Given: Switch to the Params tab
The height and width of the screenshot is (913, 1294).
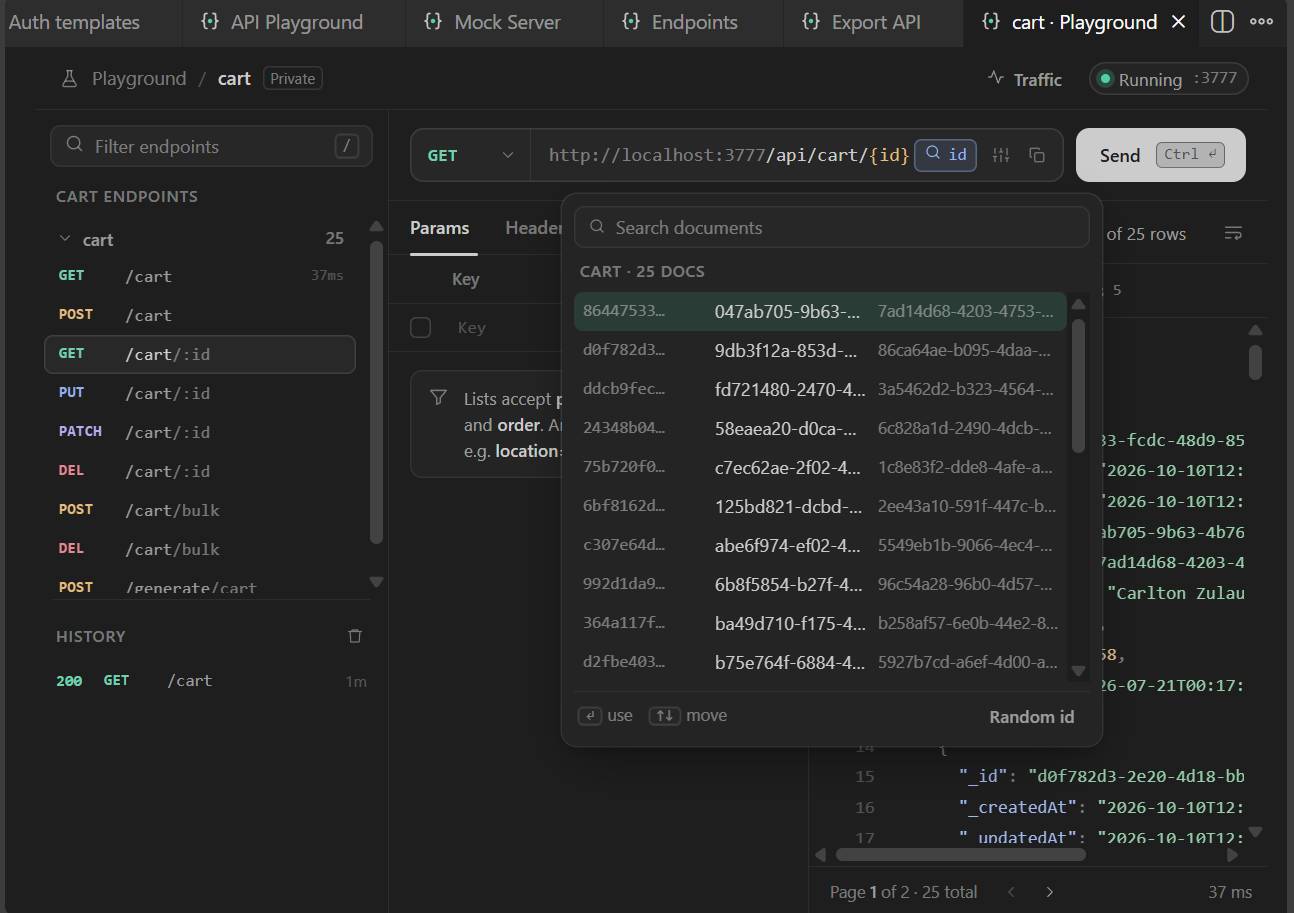Looking at the screenshot, I should 439,228.
